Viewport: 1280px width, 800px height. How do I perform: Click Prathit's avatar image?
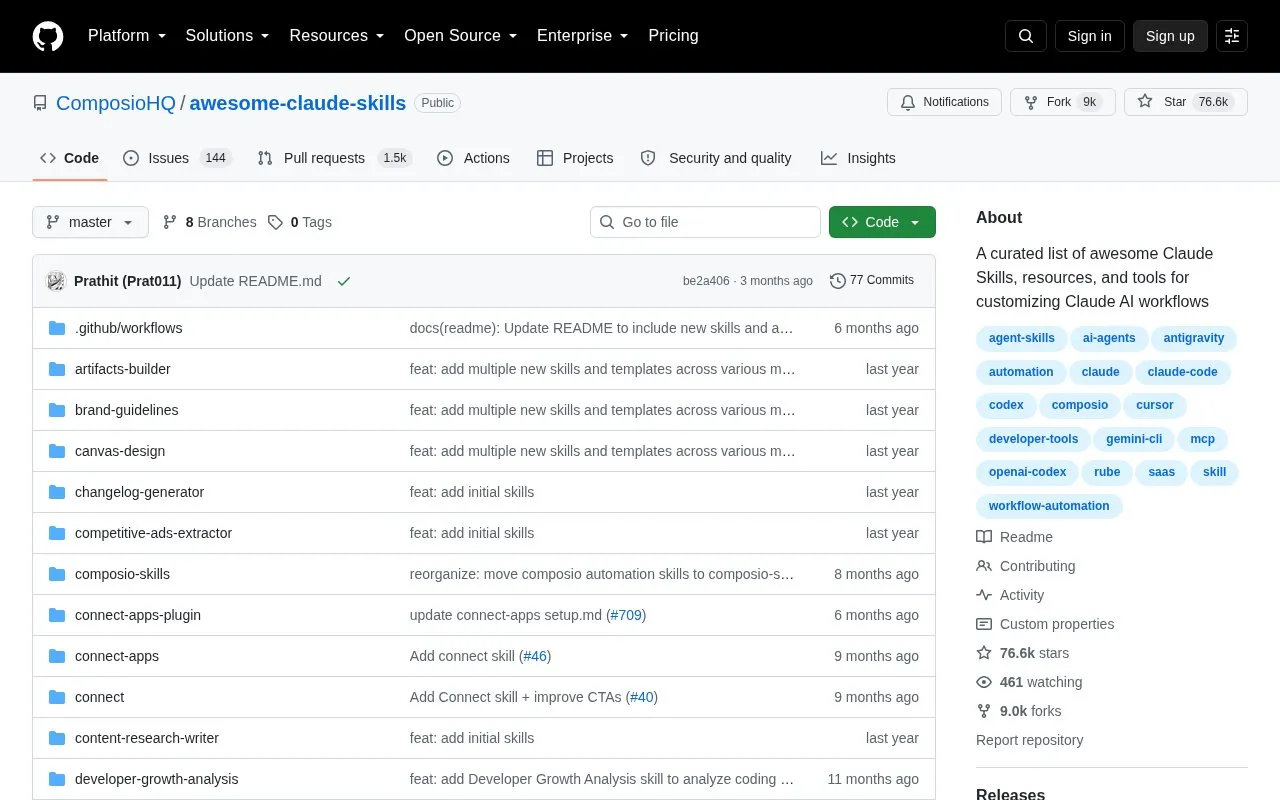(x=56, y=281)
